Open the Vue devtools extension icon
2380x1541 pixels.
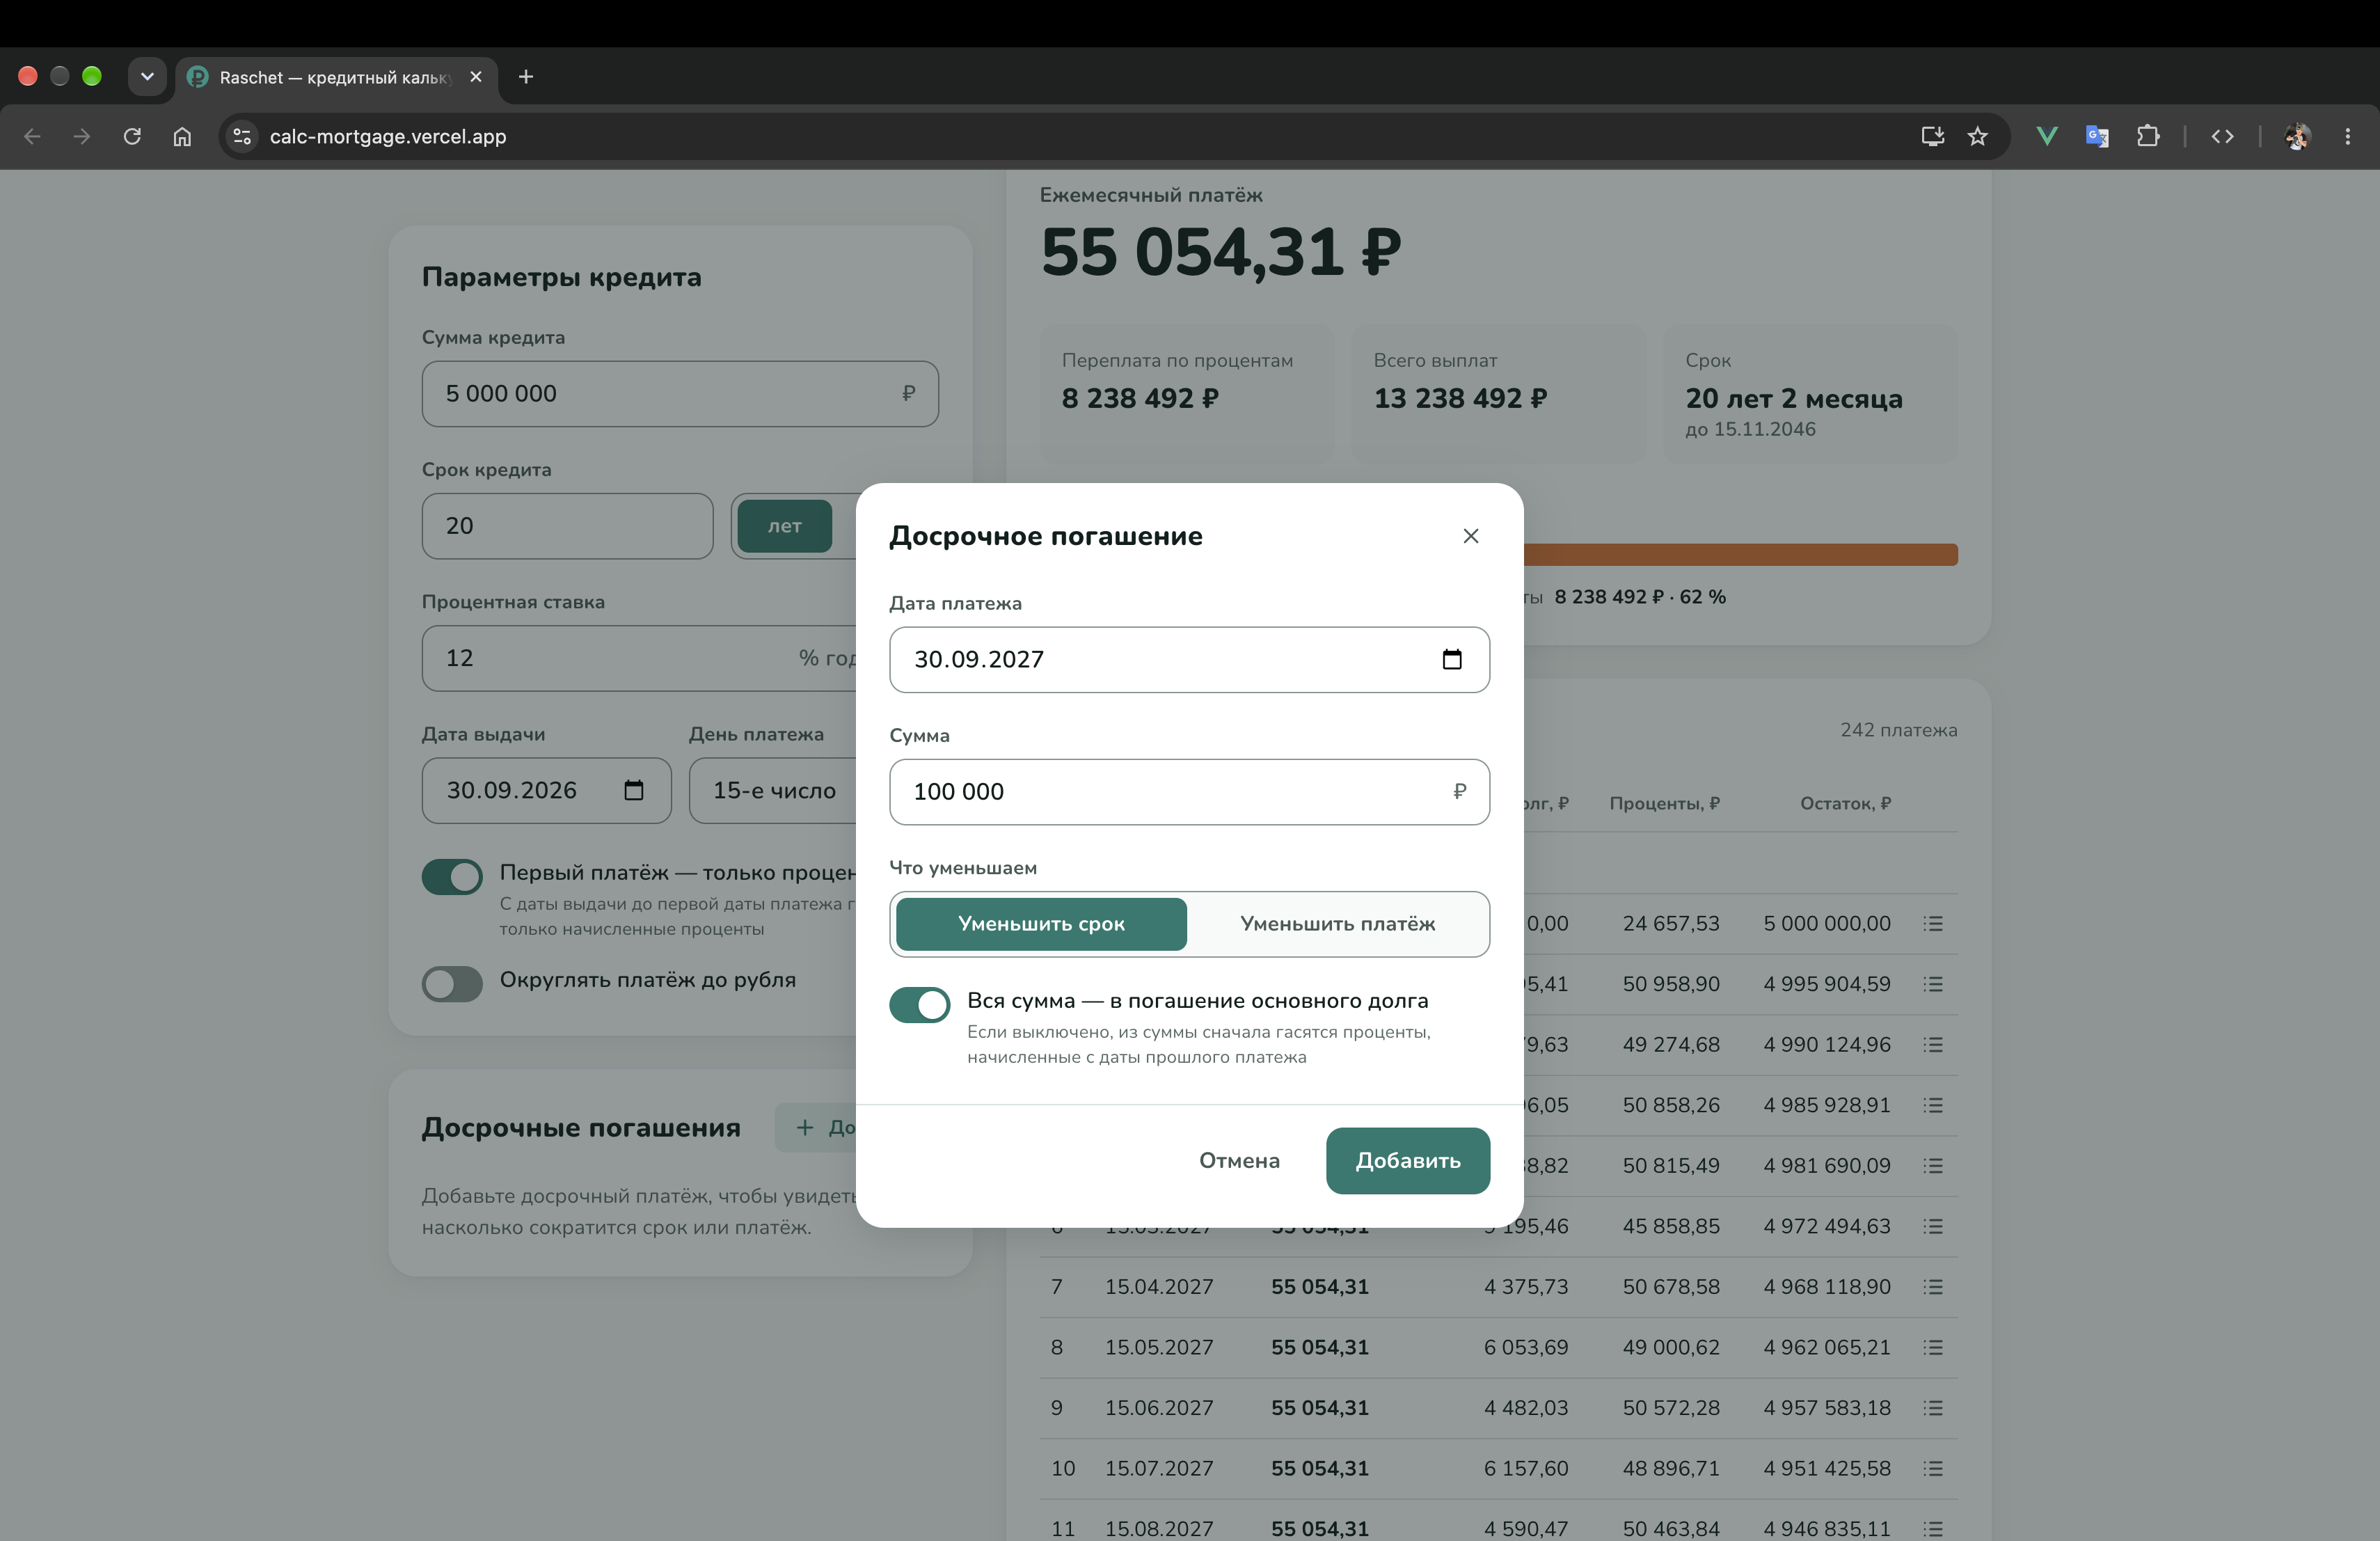pos(2047,136)
